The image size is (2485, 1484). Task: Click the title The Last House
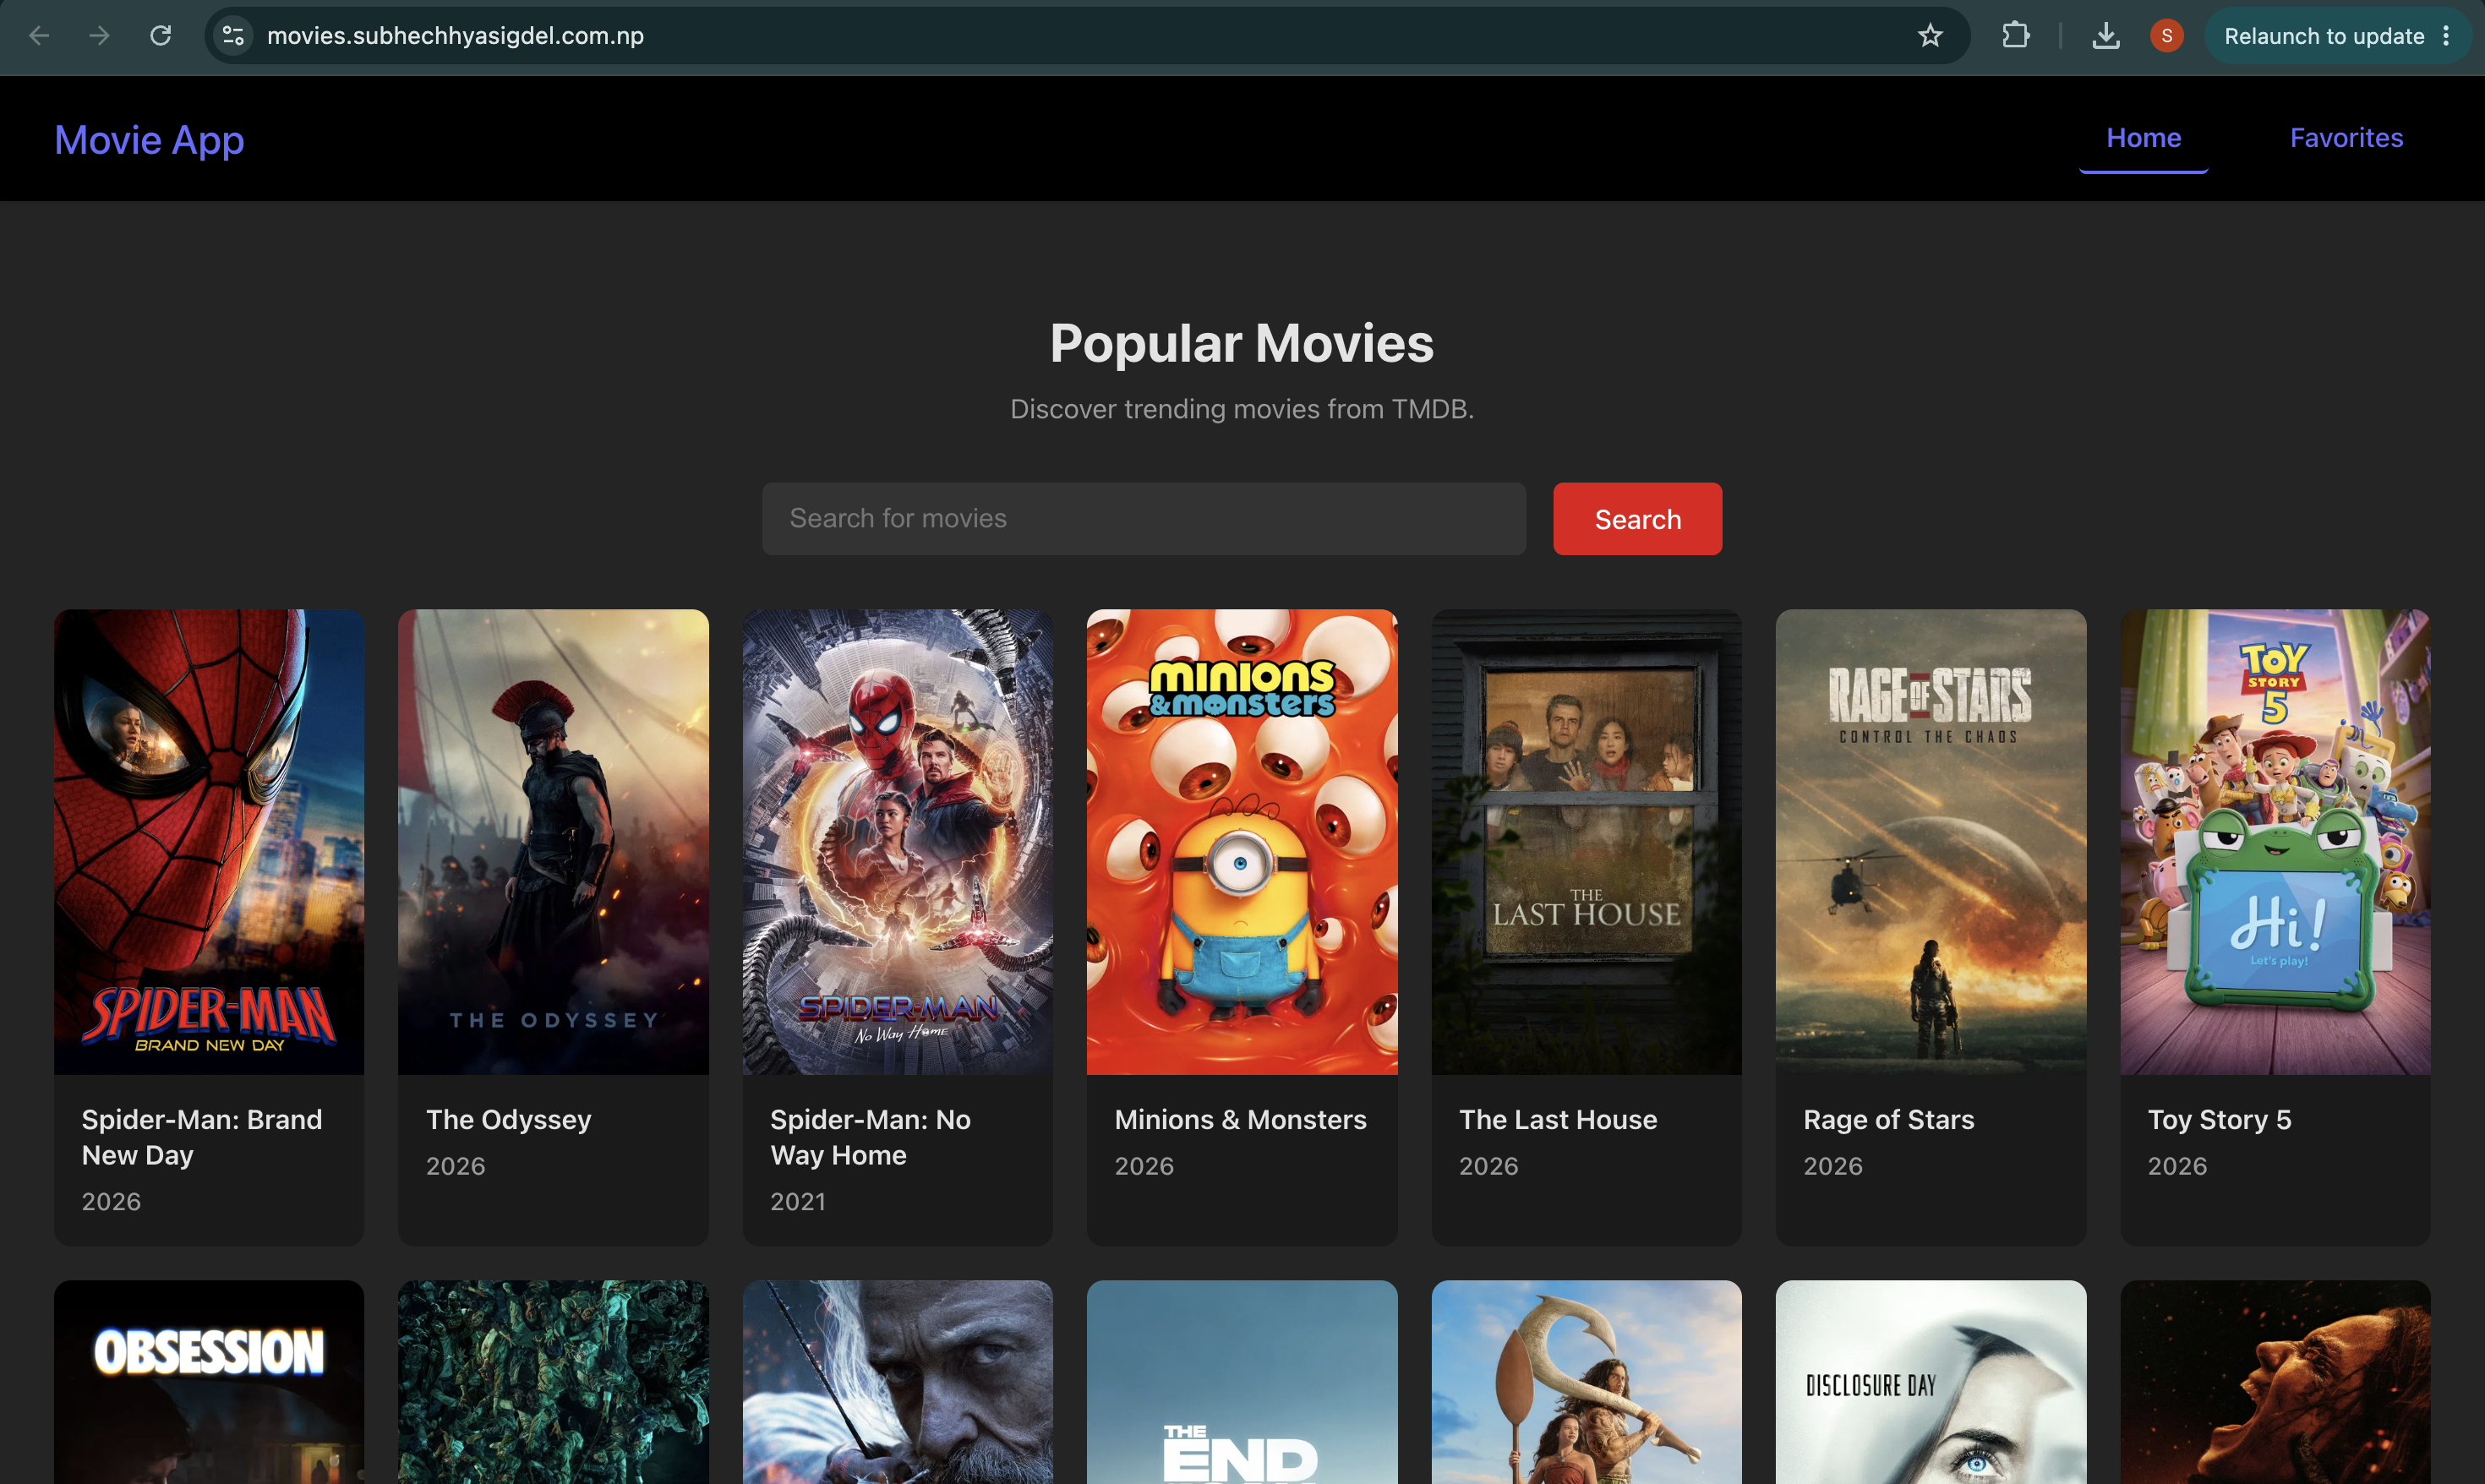click(1558, 1119)
